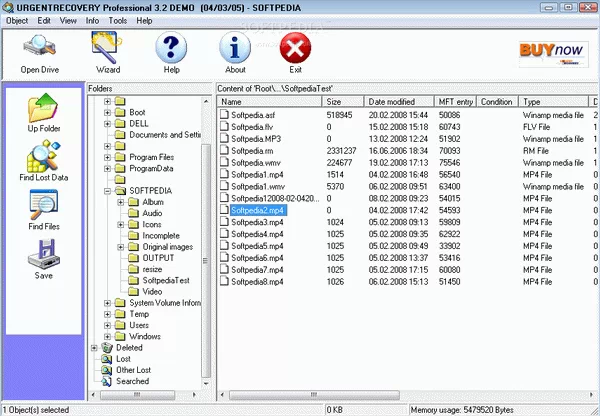Sort by Size column header

pyautogui.click(x=343, y=102)
